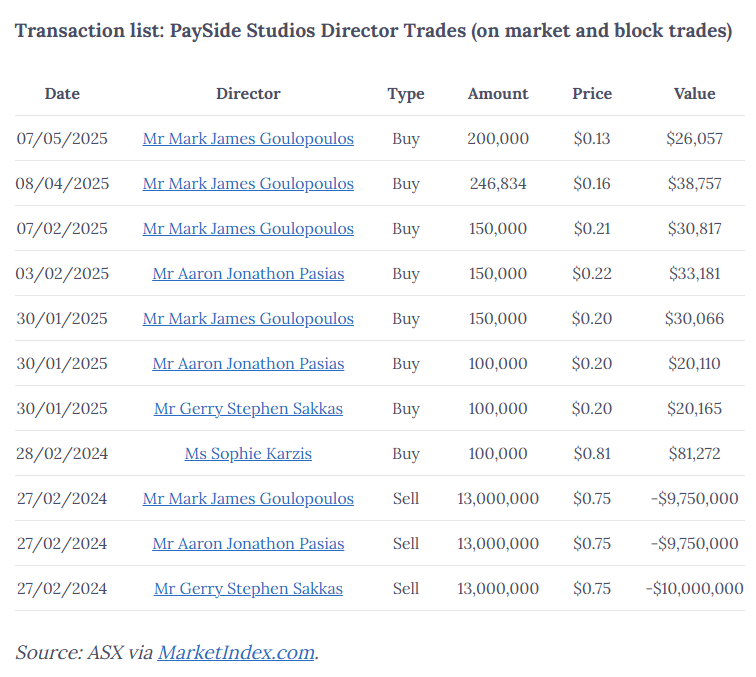Open Gerry Stephen Sakkas link dated 30/01/2025
This screenshot has width=756, height=677.
(x=248, y=409)
